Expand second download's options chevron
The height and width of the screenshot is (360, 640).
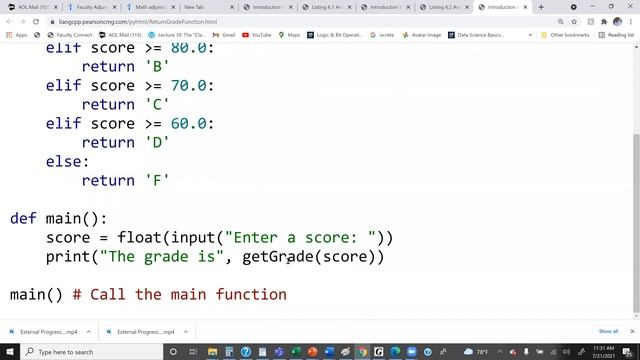(186, 332)
